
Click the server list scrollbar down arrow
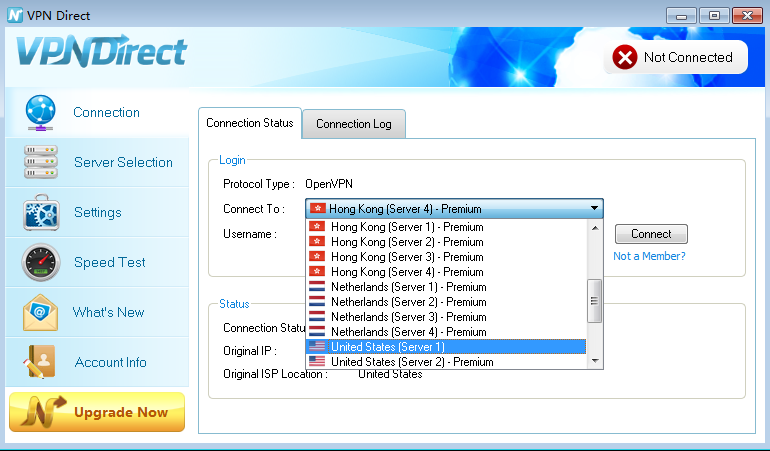(595, 361)
